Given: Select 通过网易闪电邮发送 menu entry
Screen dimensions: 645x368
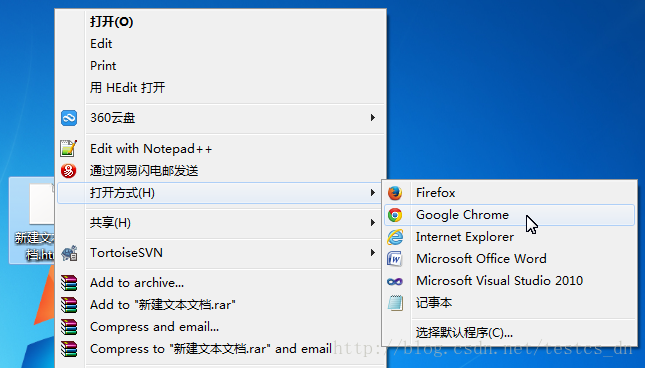Looking at the screenshot, I should 220,171.
